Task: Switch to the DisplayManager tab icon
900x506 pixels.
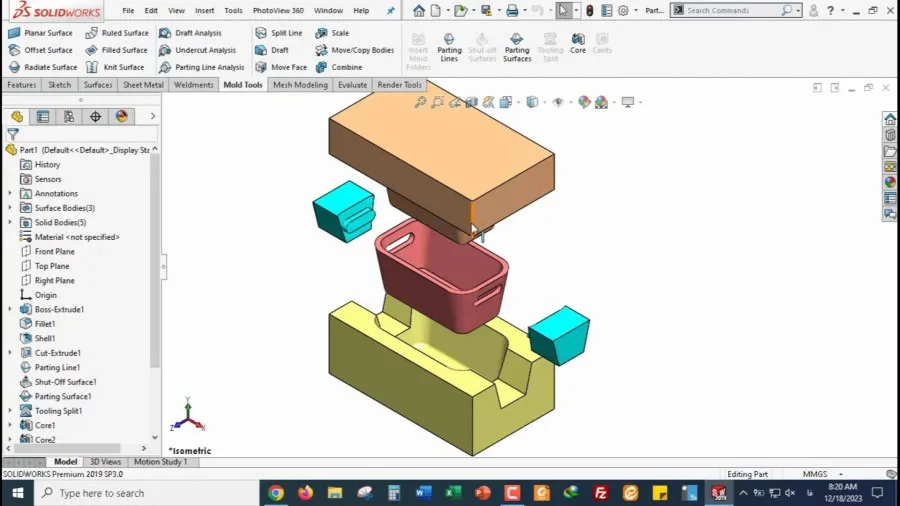Action: [122, 116]
